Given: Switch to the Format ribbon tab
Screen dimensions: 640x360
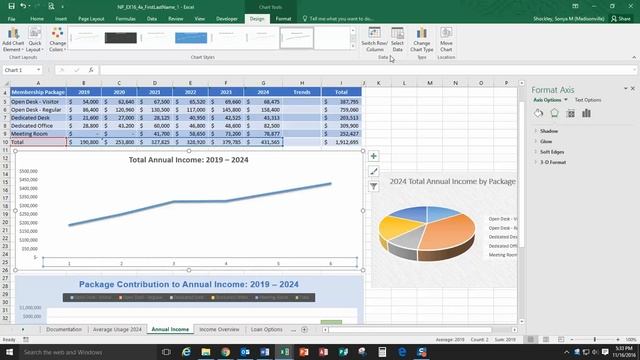Looking at the screenshot, I should click(283, 19).
